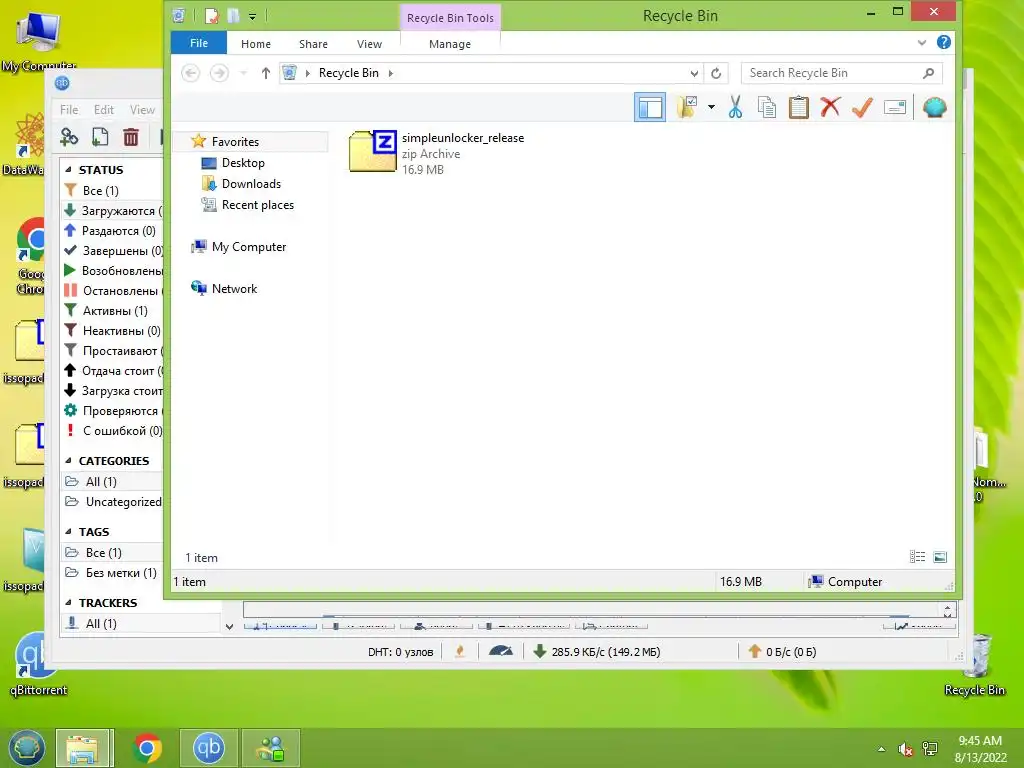Click the orange checkmark Properties icon
1024x768 pixels.
point(862,107)
